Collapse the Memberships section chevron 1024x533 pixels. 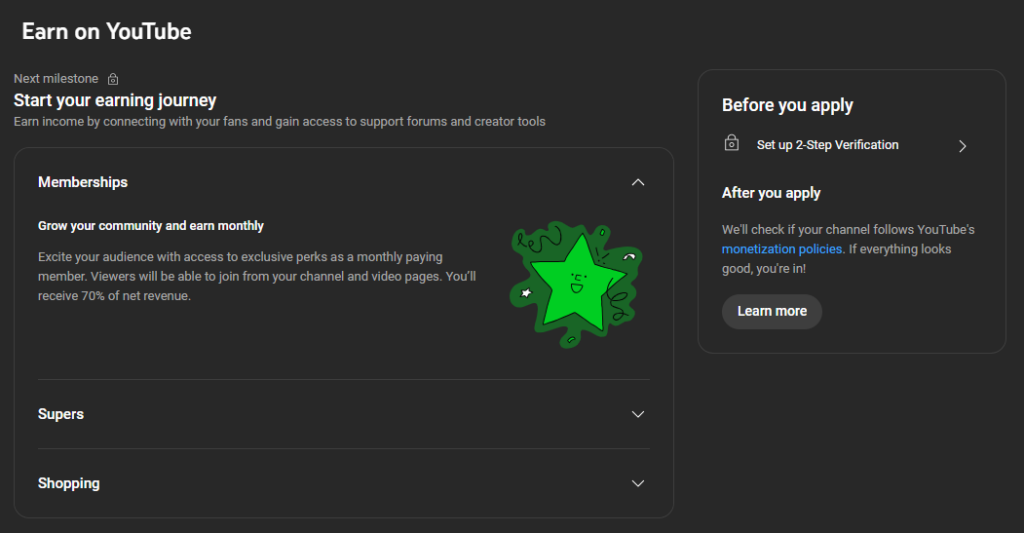tap(638, 182)
